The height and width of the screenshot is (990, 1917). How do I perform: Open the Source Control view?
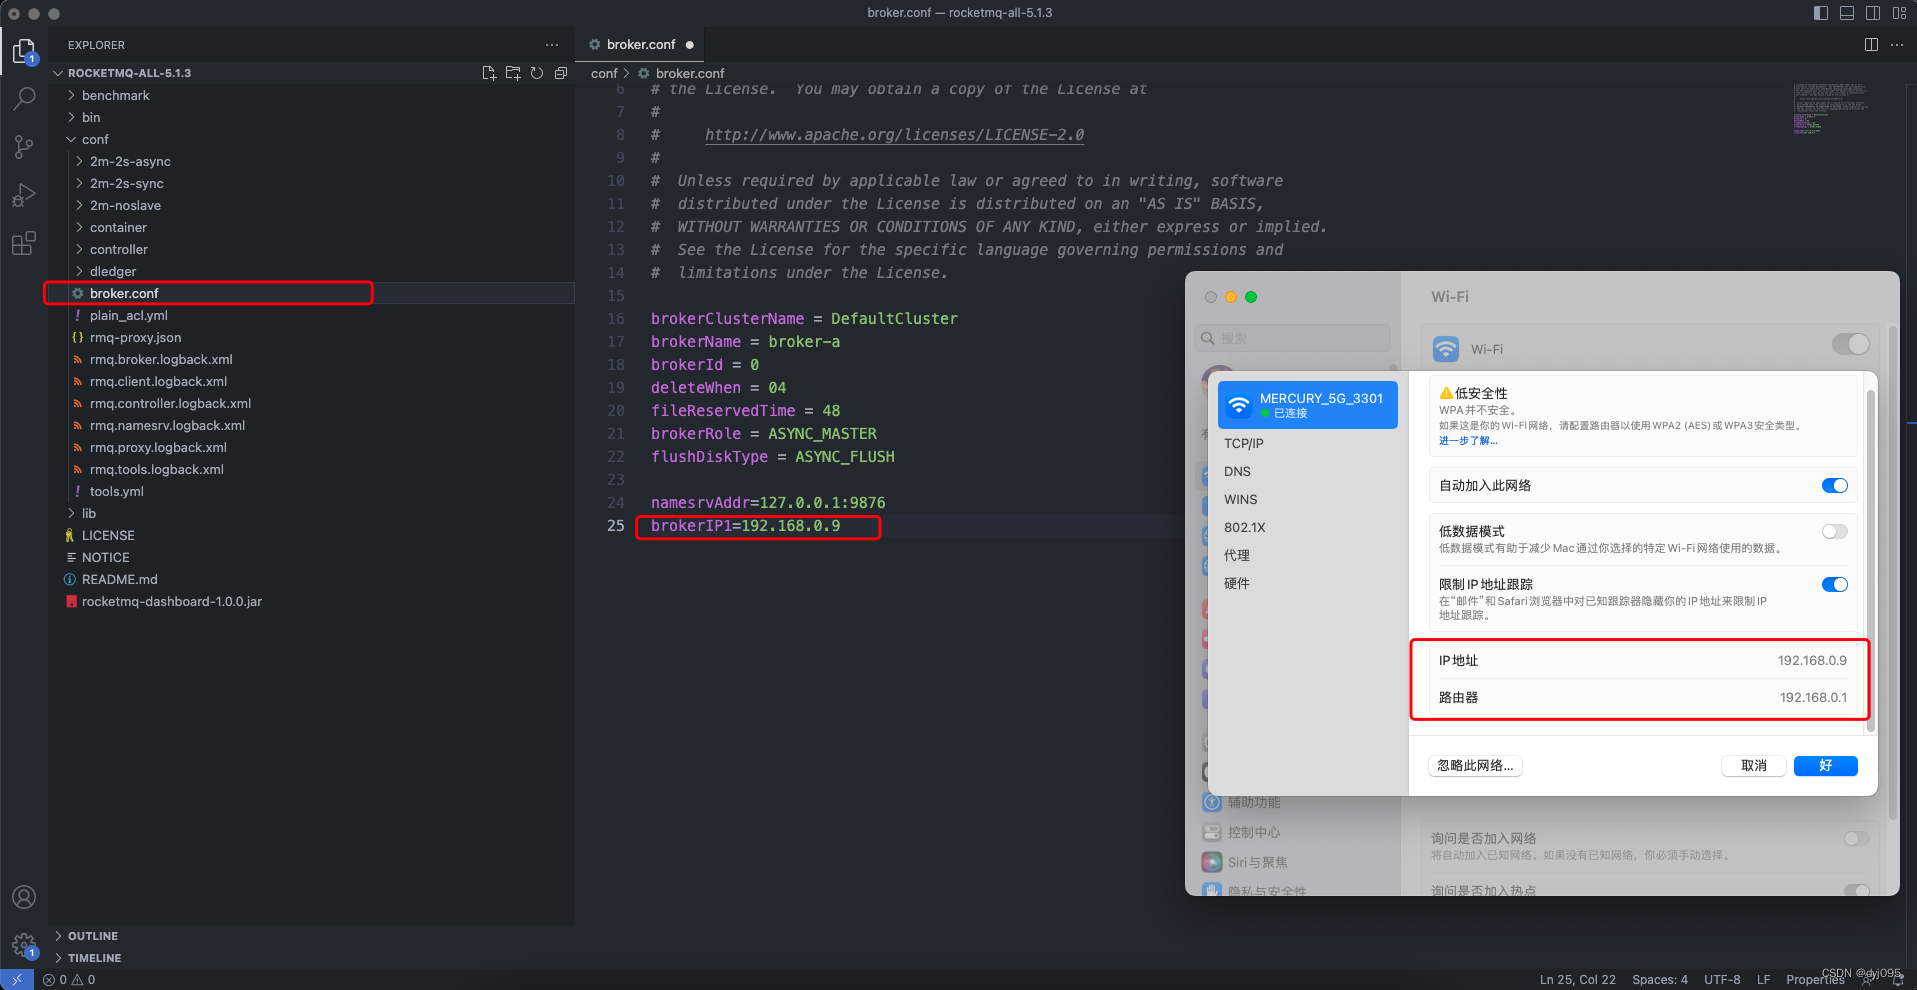point(24,146)
